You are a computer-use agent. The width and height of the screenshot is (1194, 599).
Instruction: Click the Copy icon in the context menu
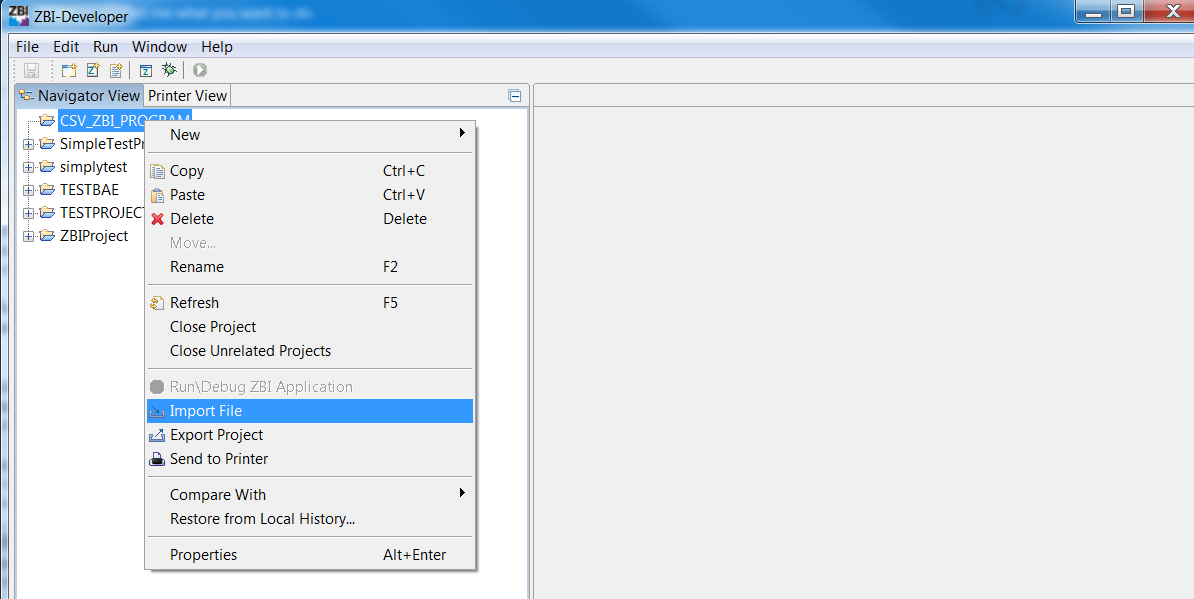[157, 170]
